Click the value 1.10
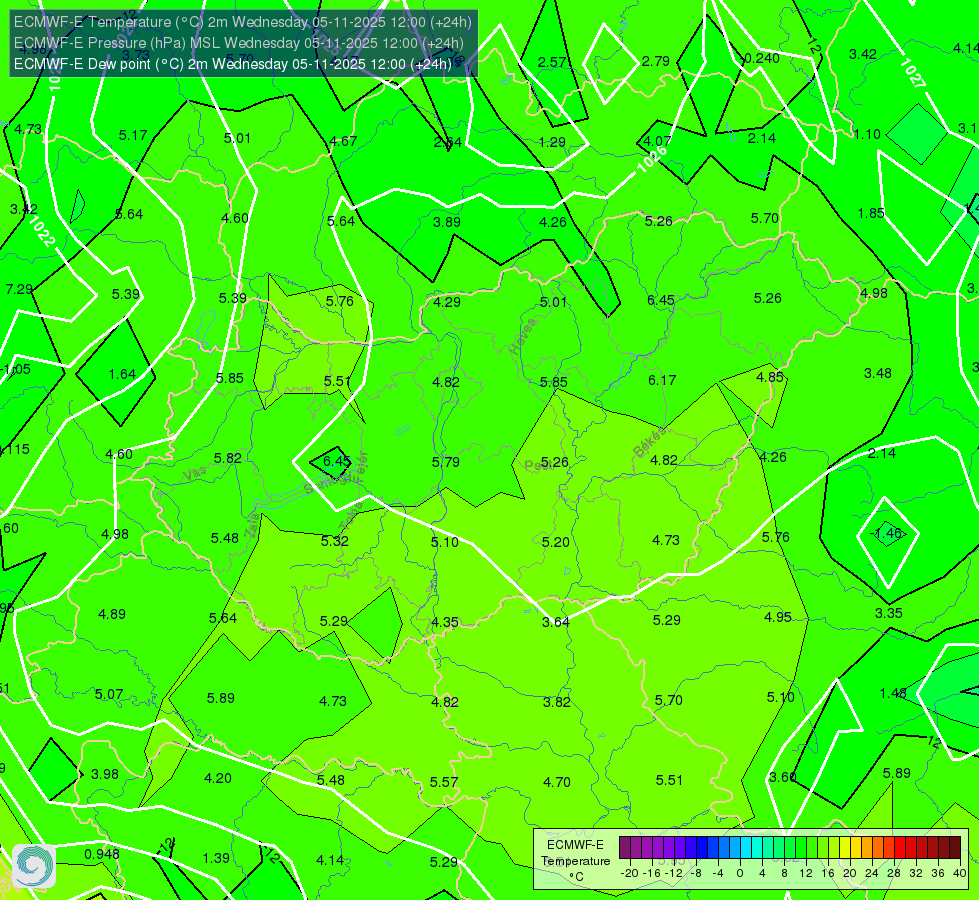979x900 pixels. coord(867,134)
